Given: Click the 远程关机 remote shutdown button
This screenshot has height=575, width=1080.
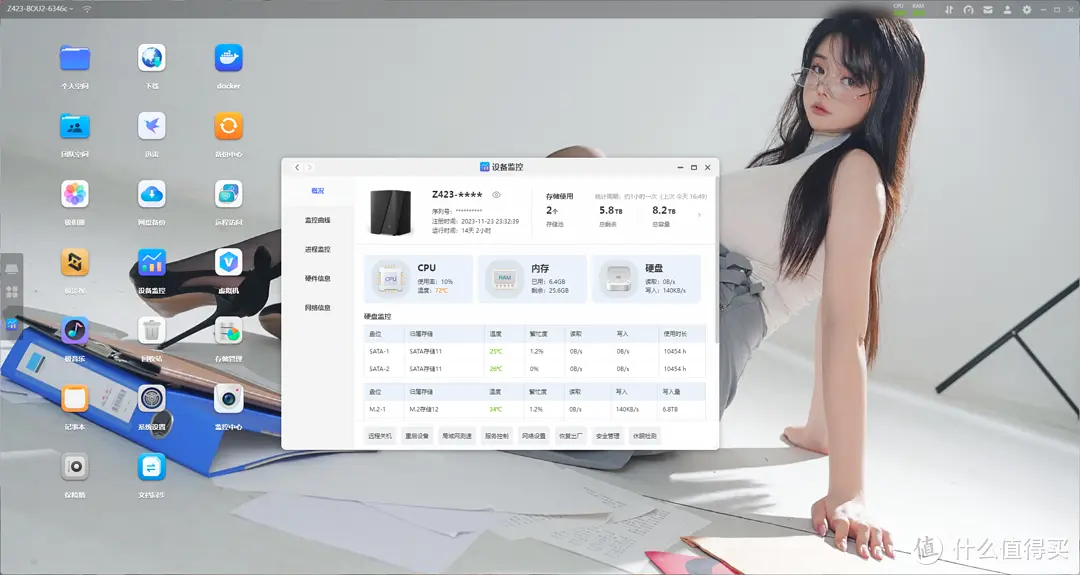Looking at the screenshot, I should [x=380, y=436].
